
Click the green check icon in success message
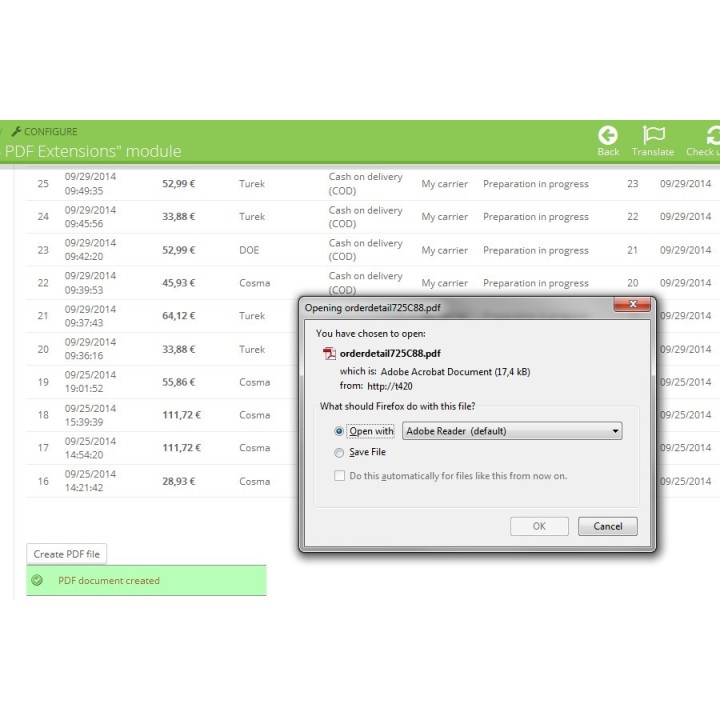[x=37, y=580]
